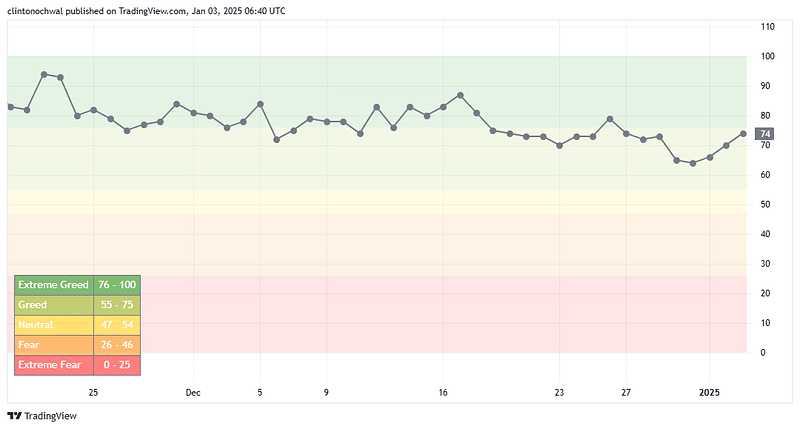Screen dimensions: 800x429
Task: Click the Dec label on time axis
Action: click(193, 392)
